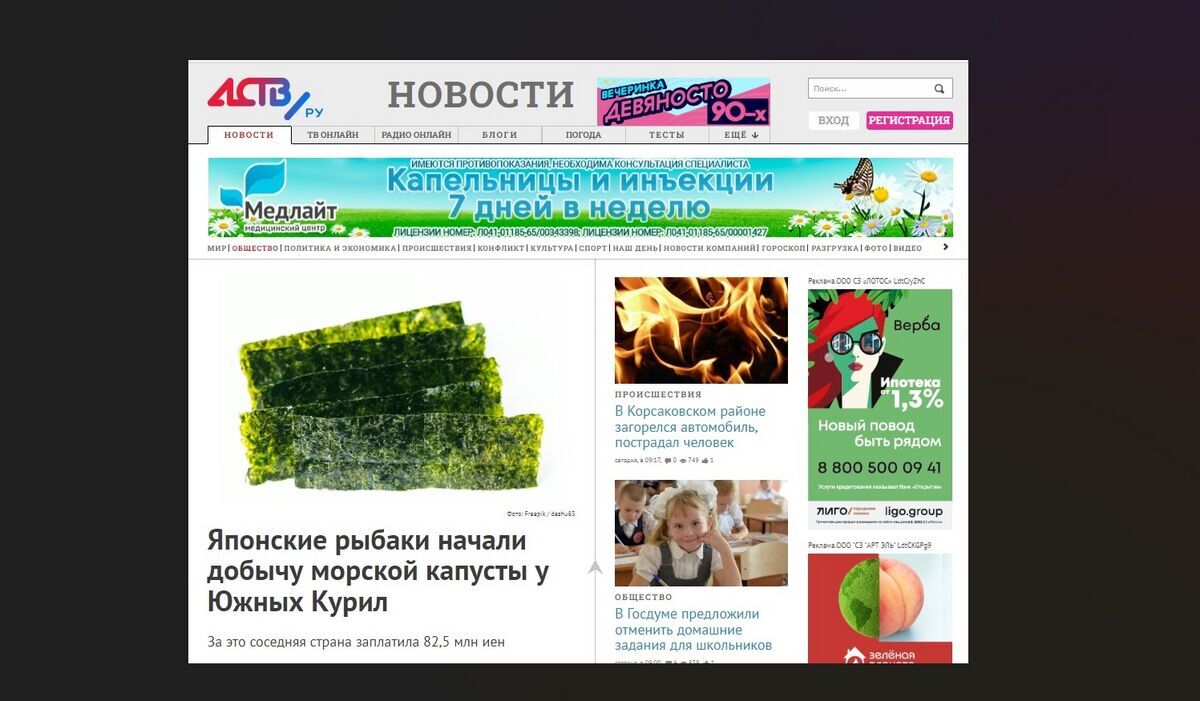Open the ПОГОДА tab

(583, 135)
